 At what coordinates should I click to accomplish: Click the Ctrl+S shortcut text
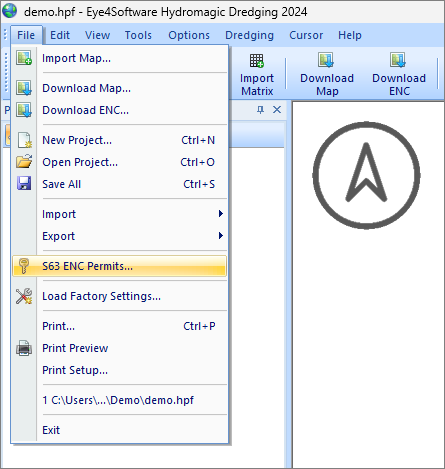click(x=199, y=184)
